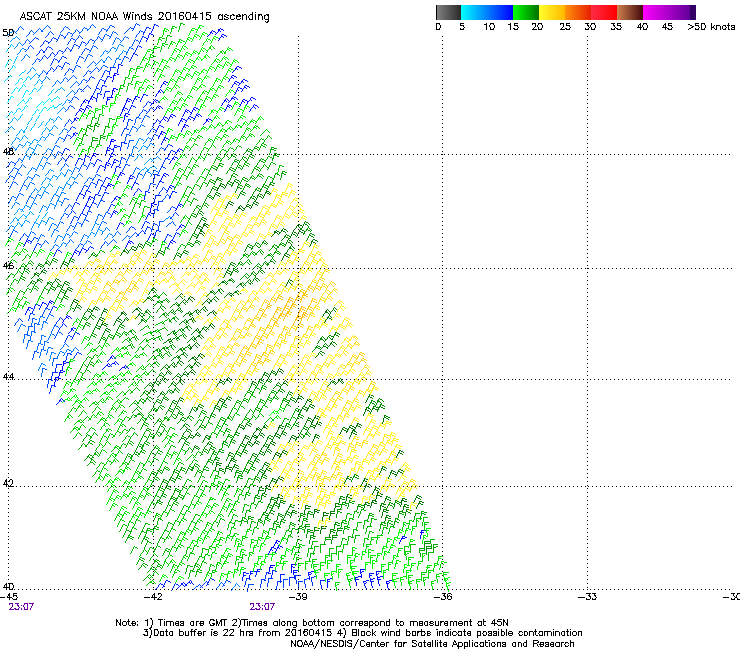740x650 pixels.
Task: Click the latitude label '46'
Action: point(8,266)
